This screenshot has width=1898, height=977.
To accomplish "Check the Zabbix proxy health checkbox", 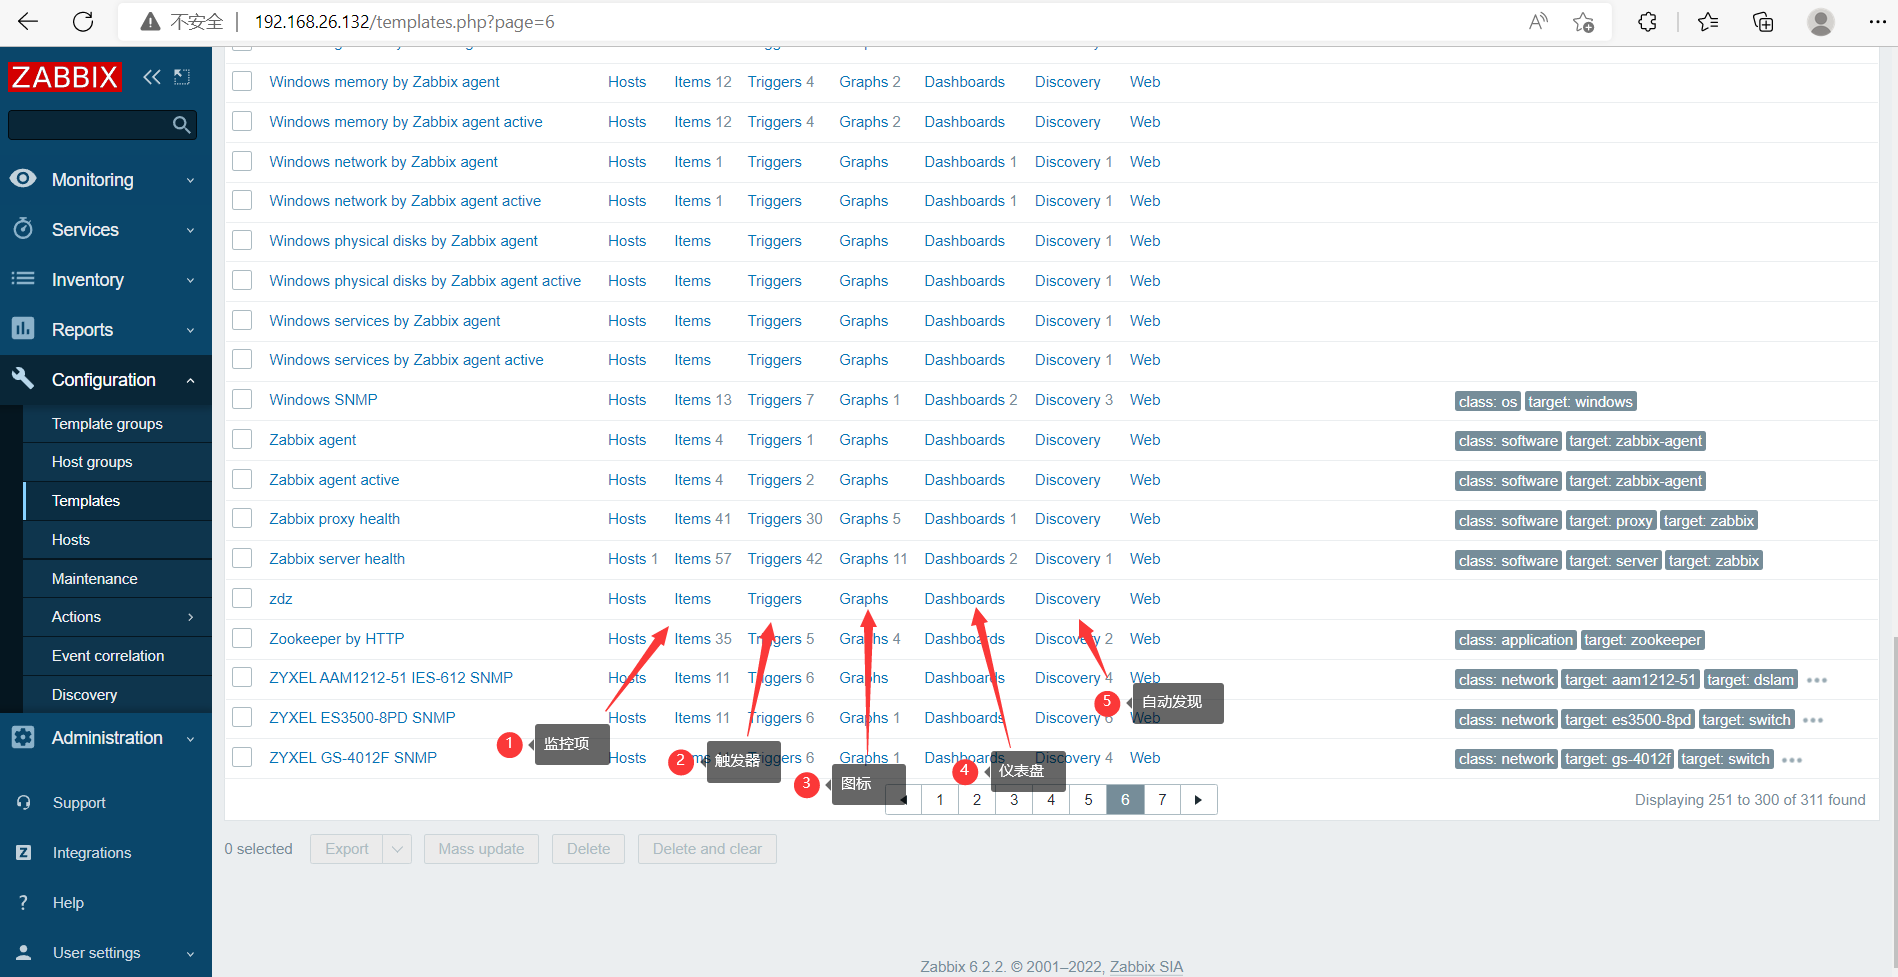I will pyautogui.click(x=242, y=519).
